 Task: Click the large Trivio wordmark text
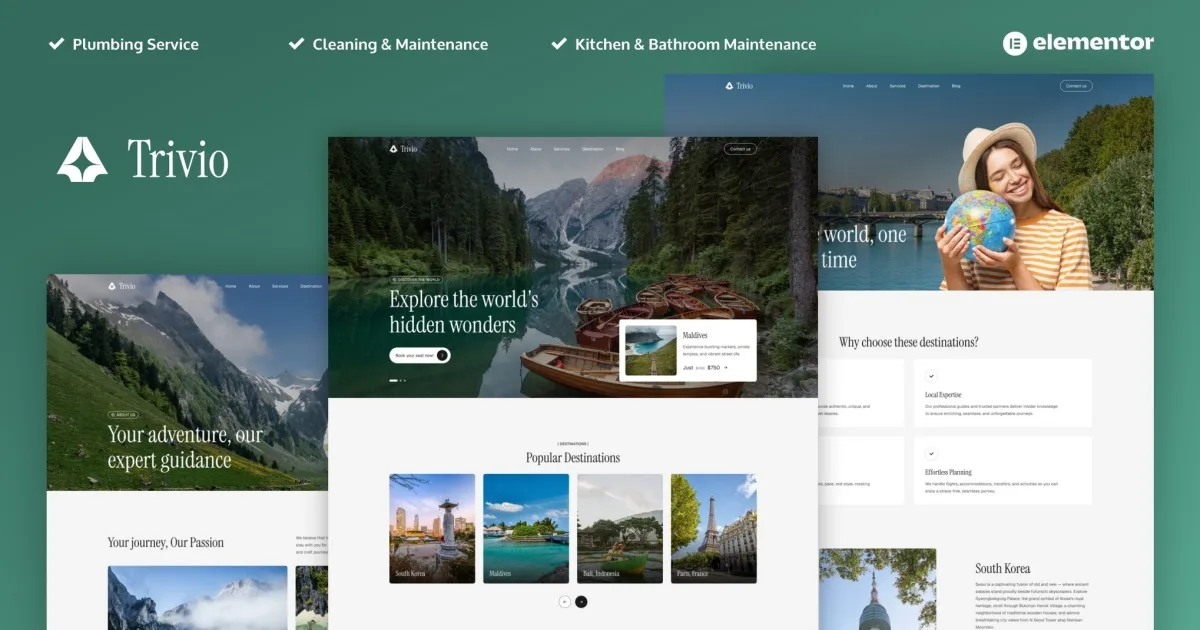tap(178, 160)
